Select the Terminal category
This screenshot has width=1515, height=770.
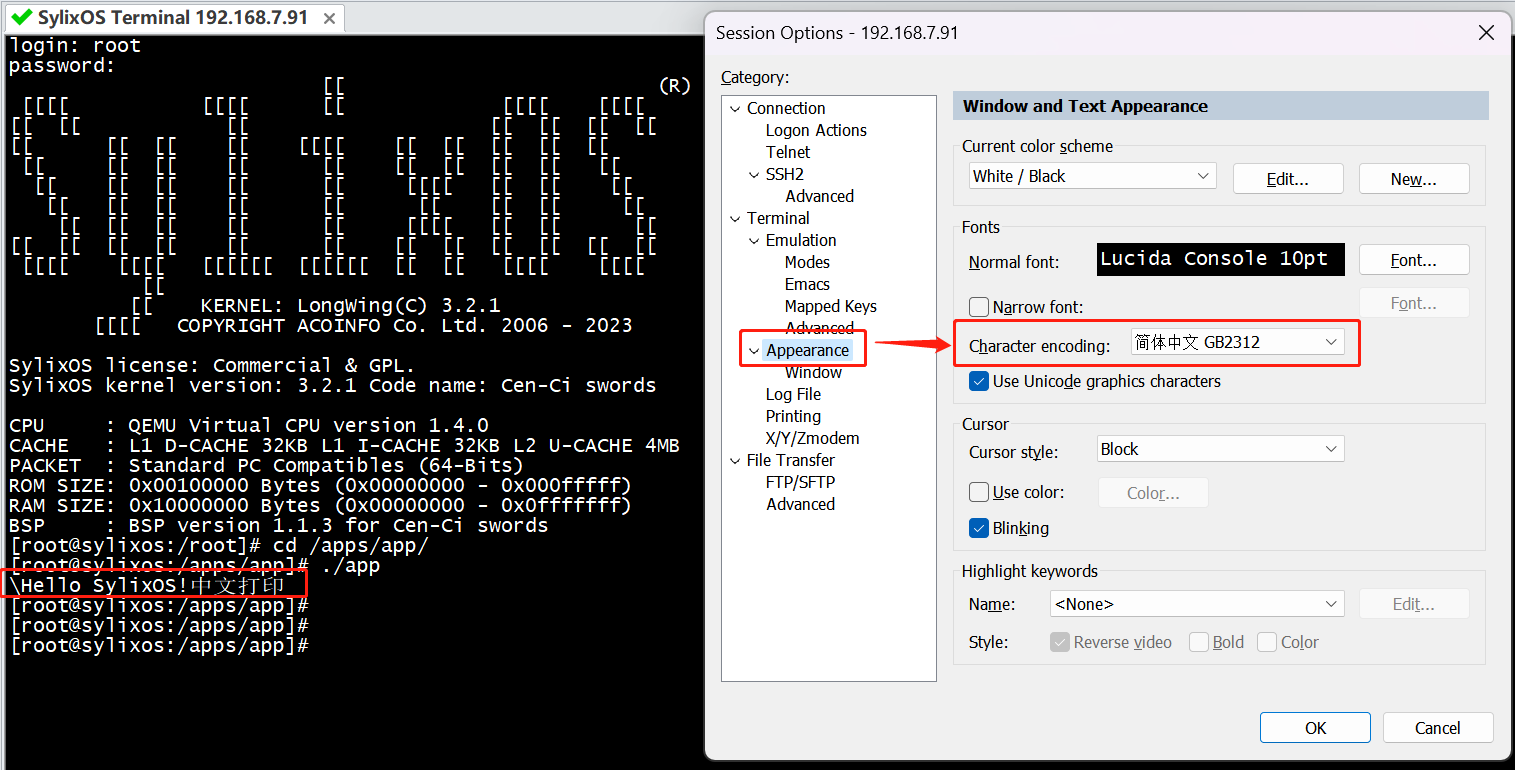click(x=778, y=218)
